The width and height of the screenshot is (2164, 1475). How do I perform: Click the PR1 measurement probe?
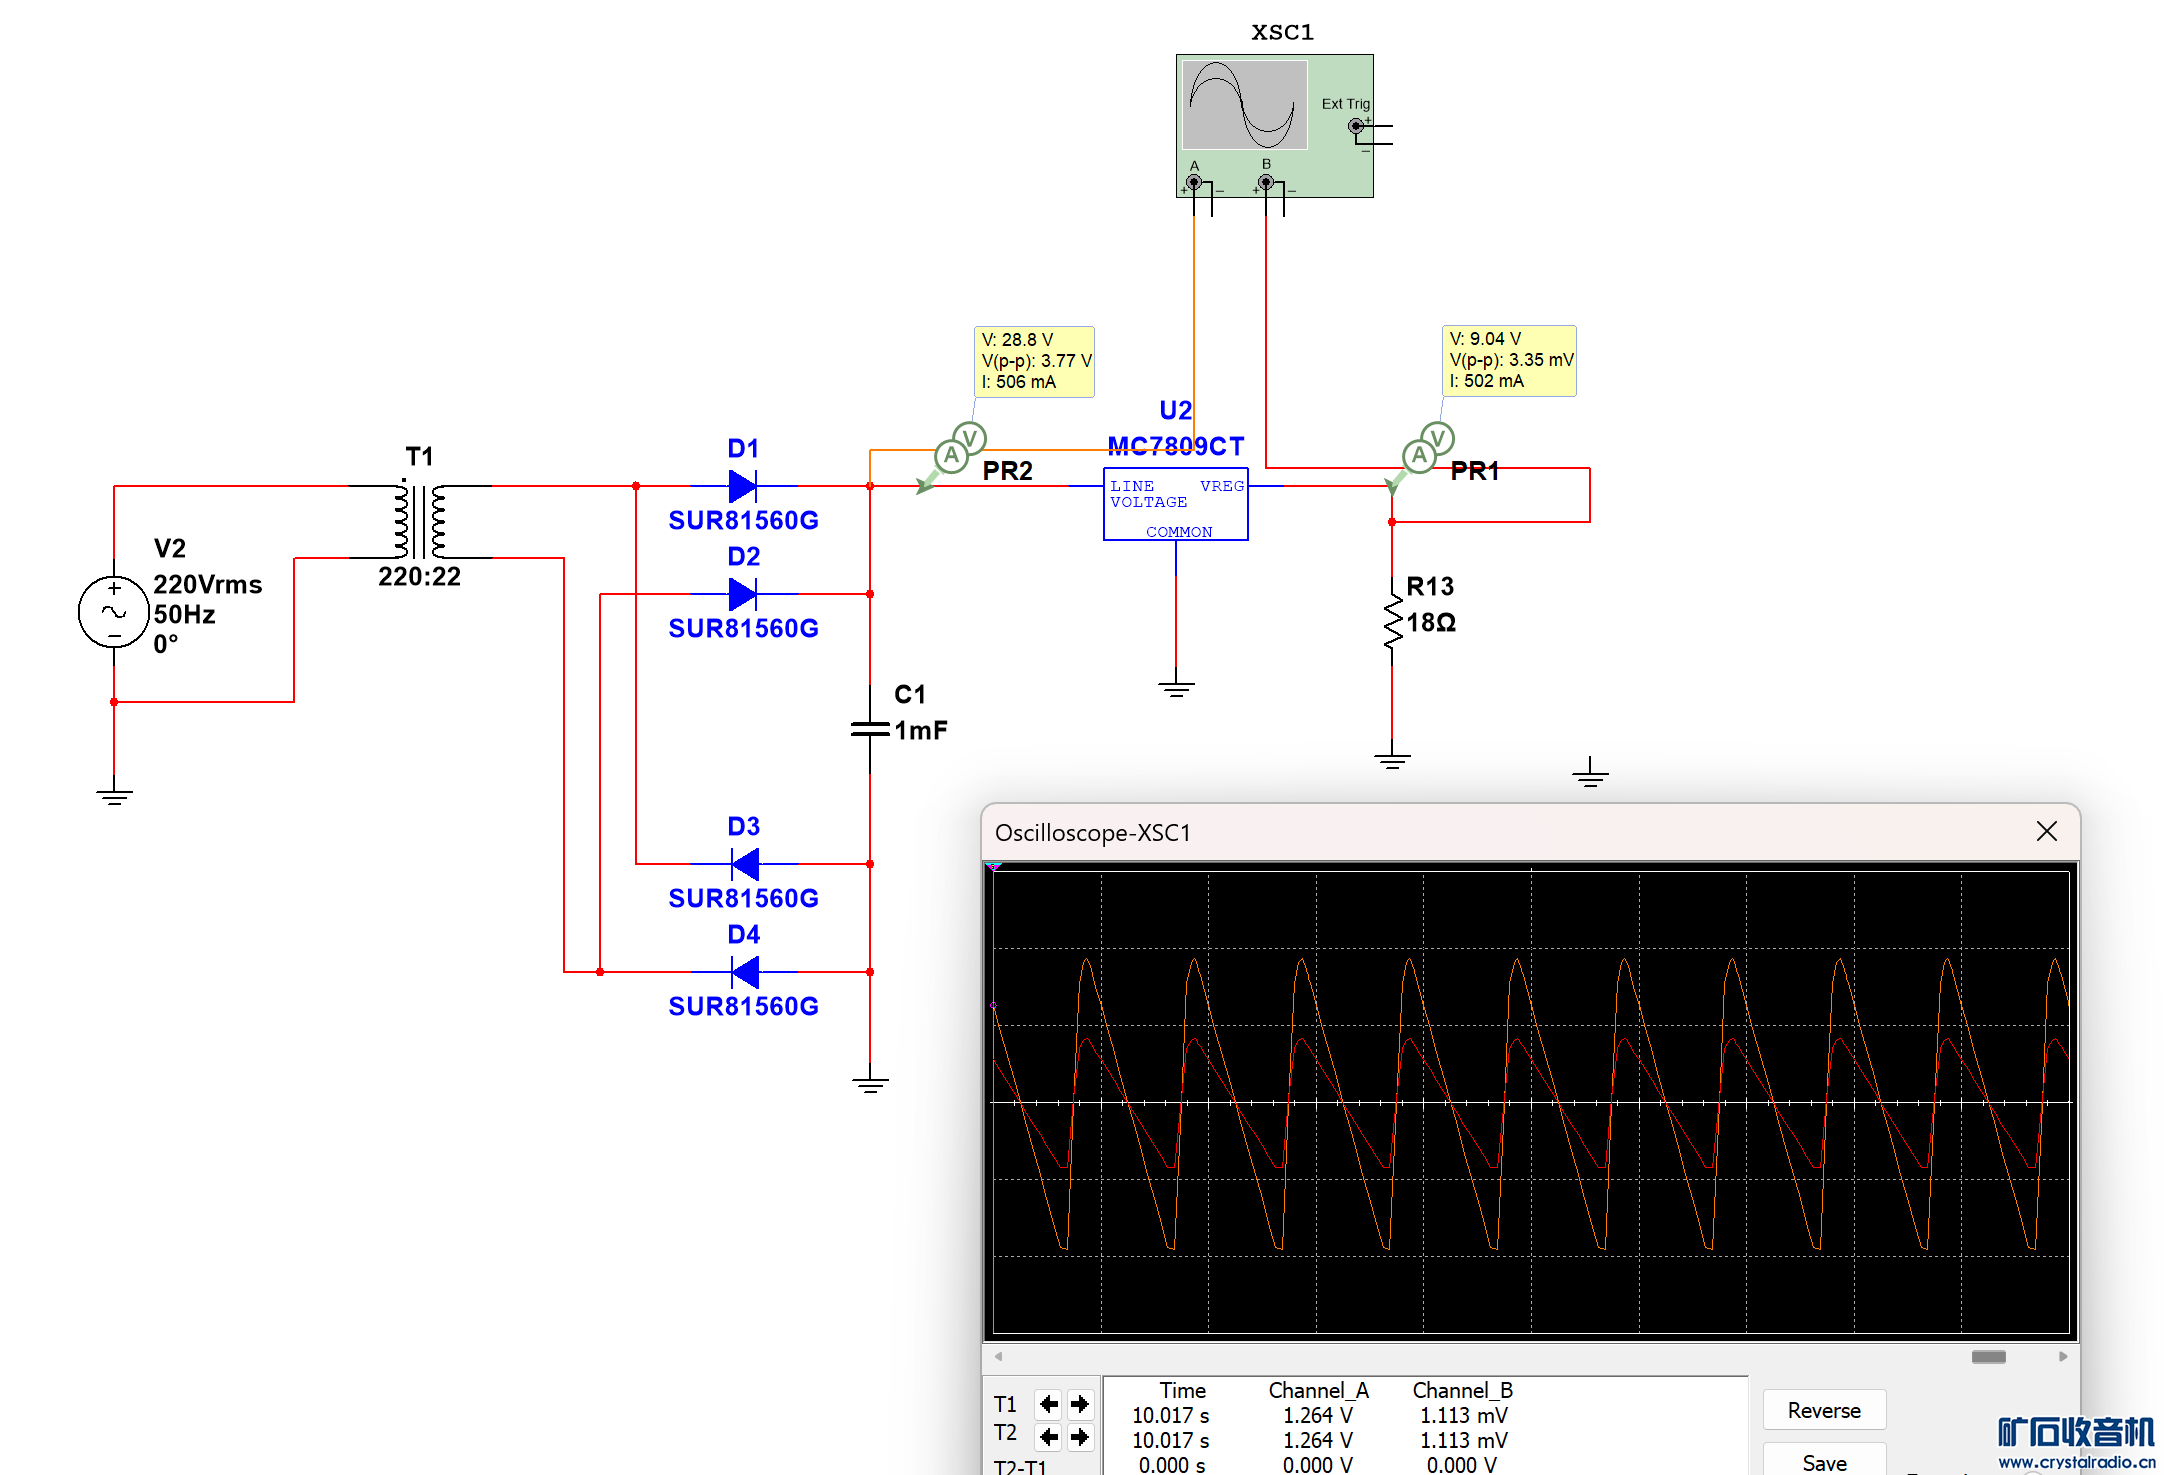coord(1420,458)
